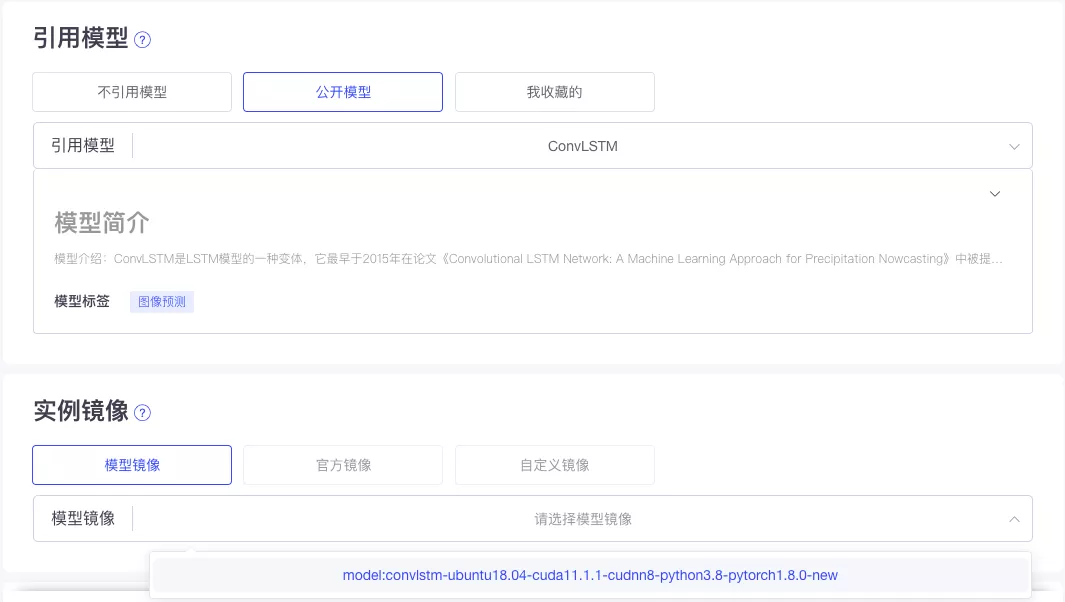Switch to the 自定义镜像 tab

(x=555, y=464)
